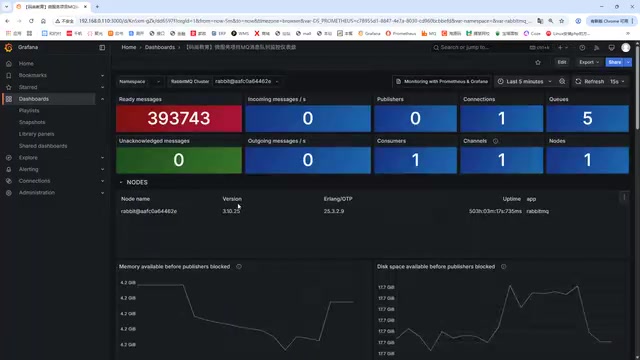Click the Home breadcrumb link
The width and height of the screenshot is (640, 360).
(129, 47)
